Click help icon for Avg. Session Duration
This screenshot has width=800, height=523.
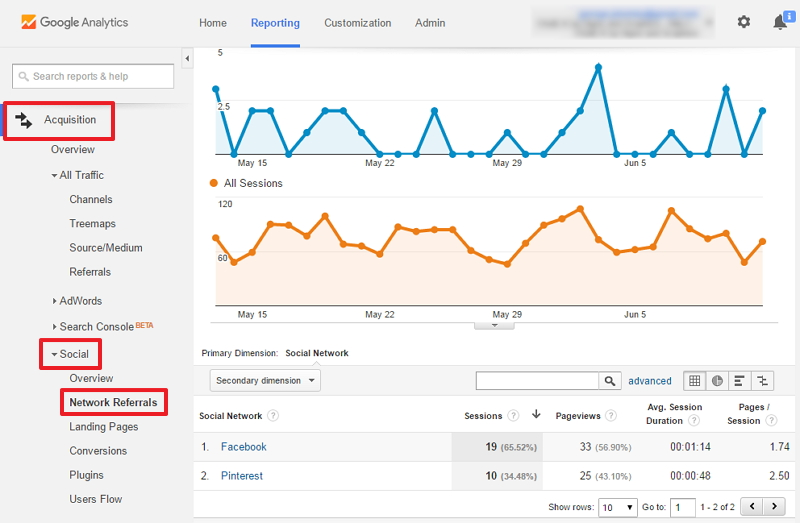693,420
